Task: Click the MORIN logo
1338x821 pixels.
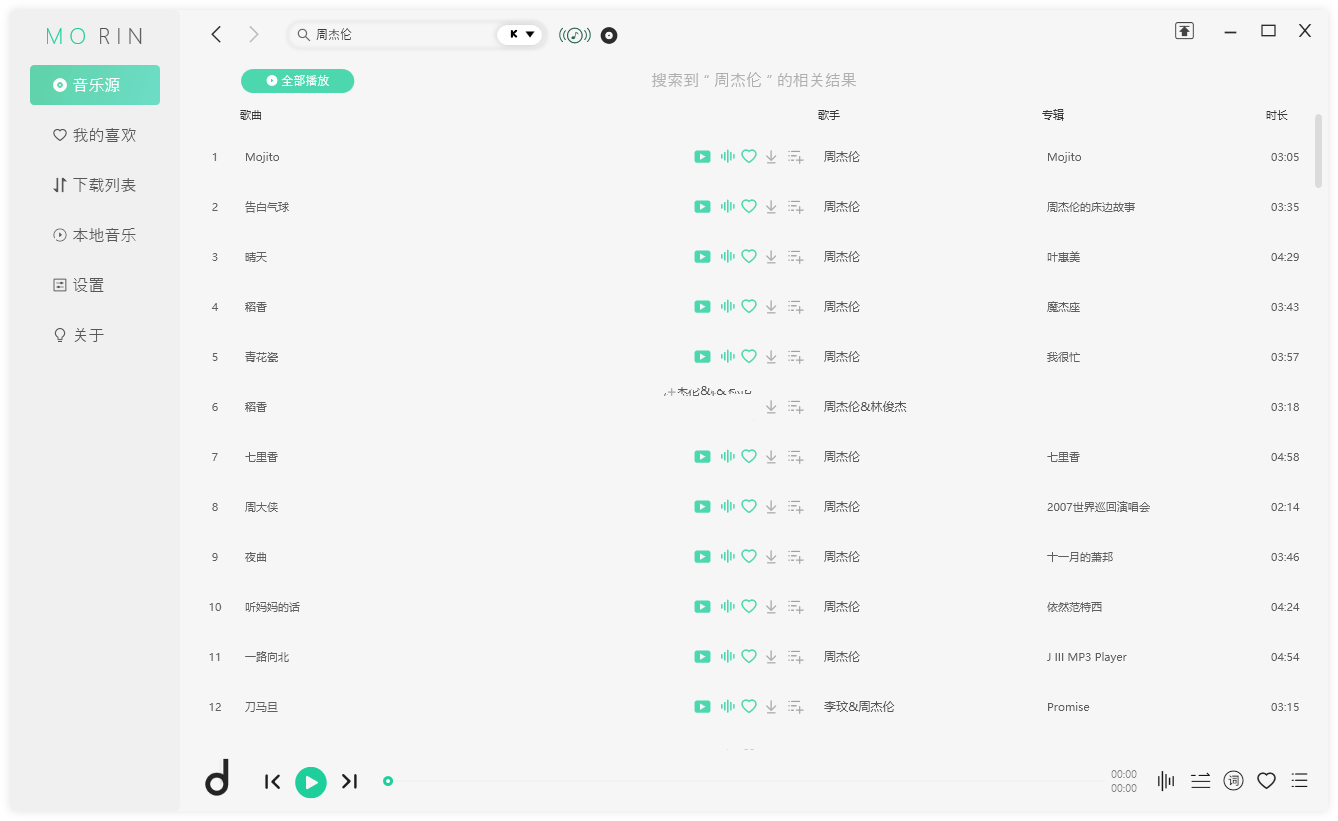Action: 95,36
